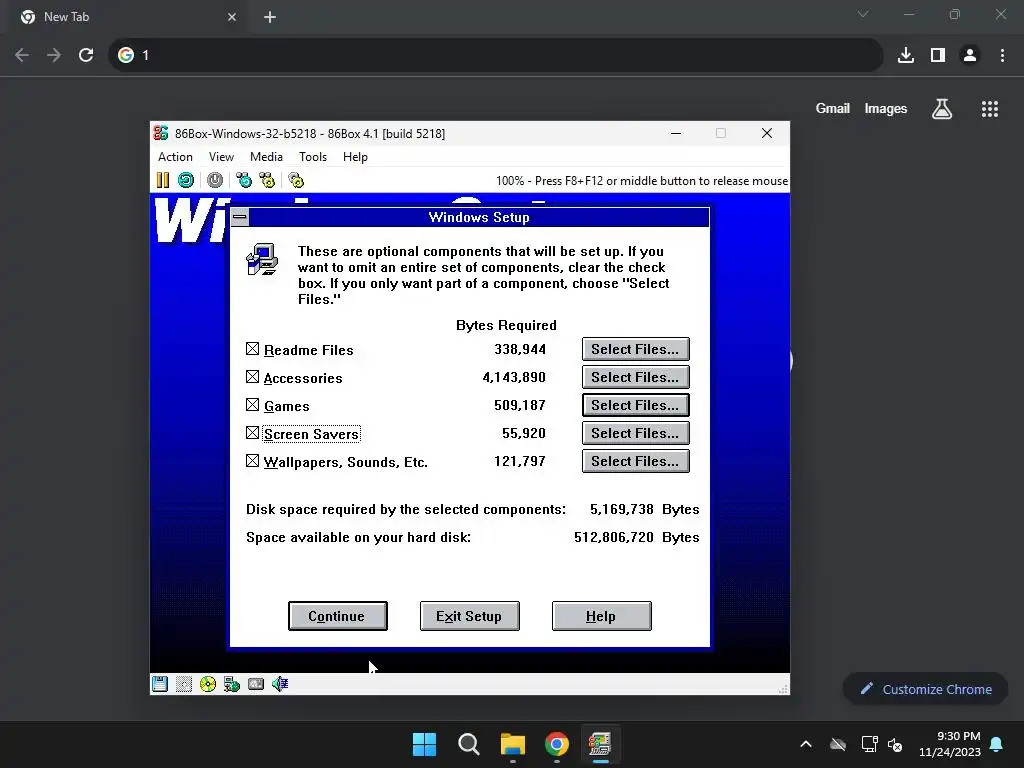
Task: Click Select Files for Games
Action: [635, 406]
